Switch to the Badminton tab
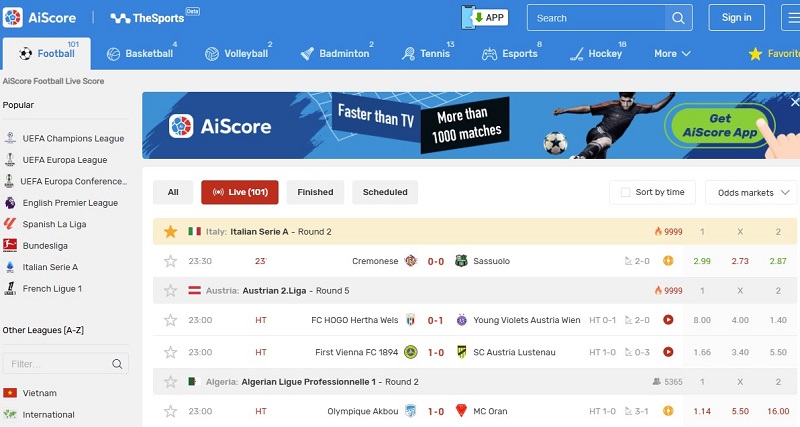The height and width of the screenshot is (427, 800). coord(337,53)
